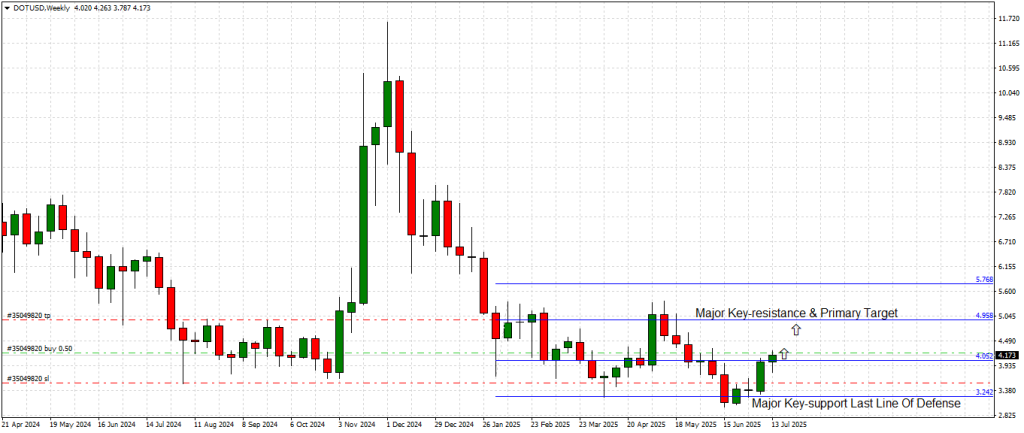
Task: Click the DOTUSD,Weekly chart title
Action: click(x=42, y=7)
